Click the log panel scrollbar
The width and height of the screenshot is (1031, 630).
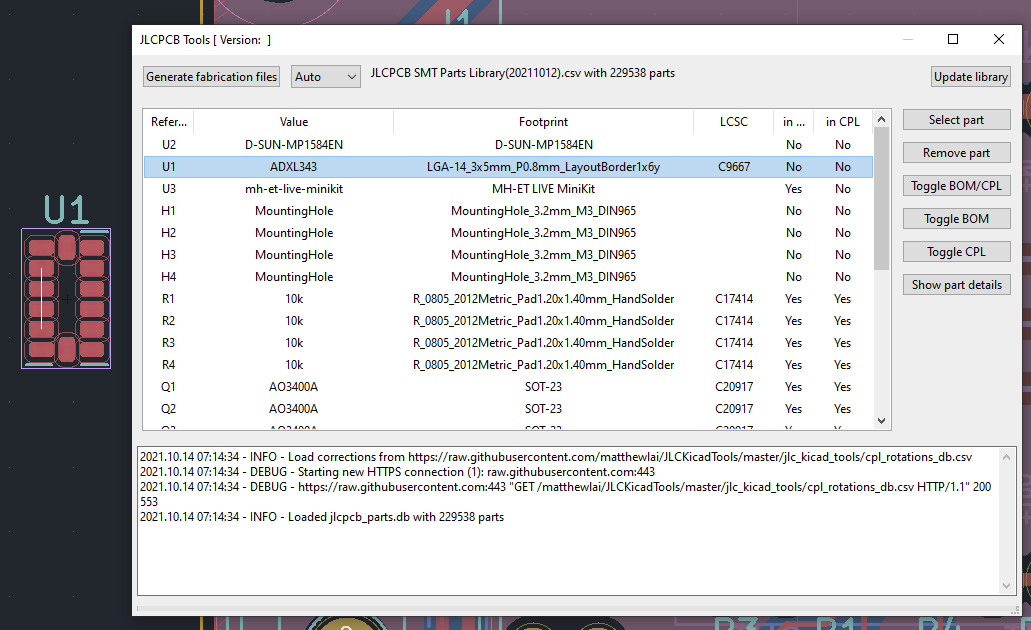[x=1007, y=520]
